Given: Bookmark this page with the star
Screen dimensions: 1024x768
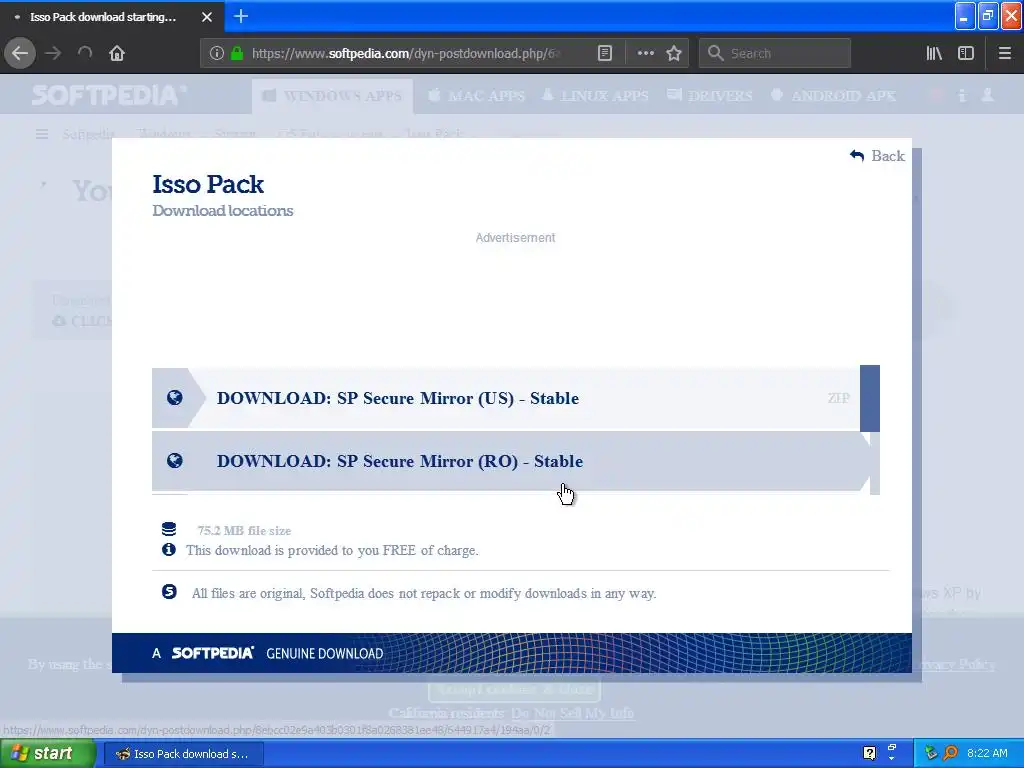Looking at the screenshot, I should (674, 54).
